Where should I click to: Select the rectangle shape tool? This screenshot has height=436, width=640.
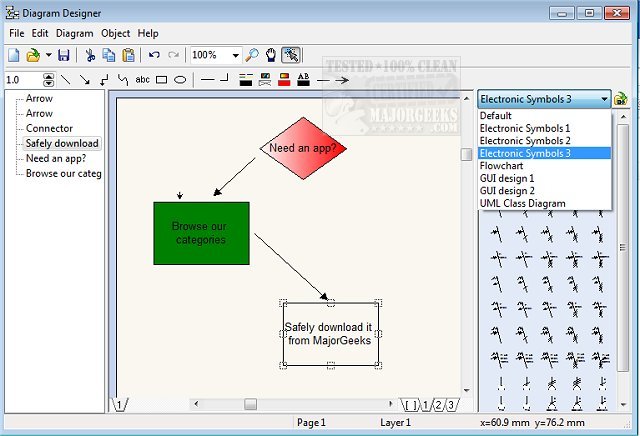click(162, 80)
